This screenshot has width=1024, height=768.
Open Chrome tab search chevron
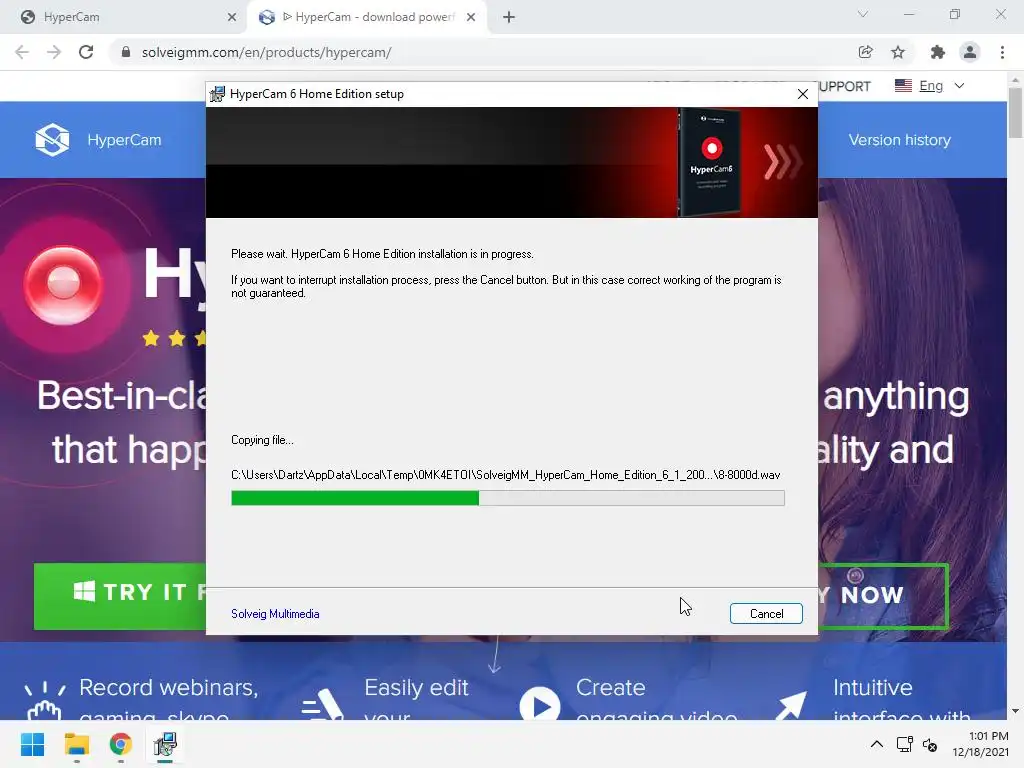coord(863,14)
